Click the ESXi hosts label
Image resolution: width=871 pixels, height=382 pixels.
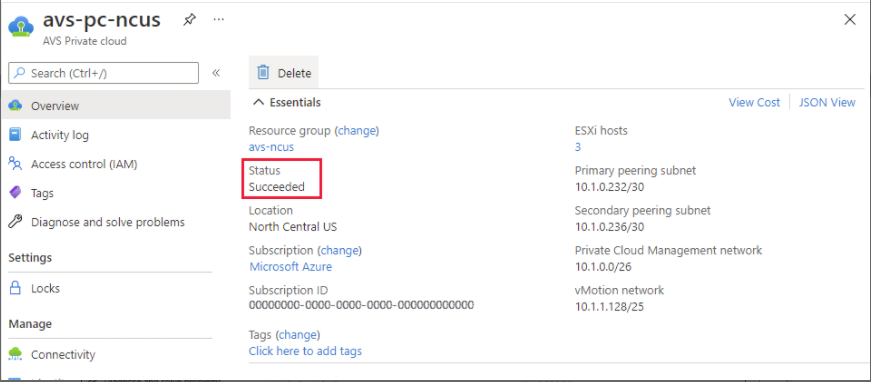pos(601,130)
